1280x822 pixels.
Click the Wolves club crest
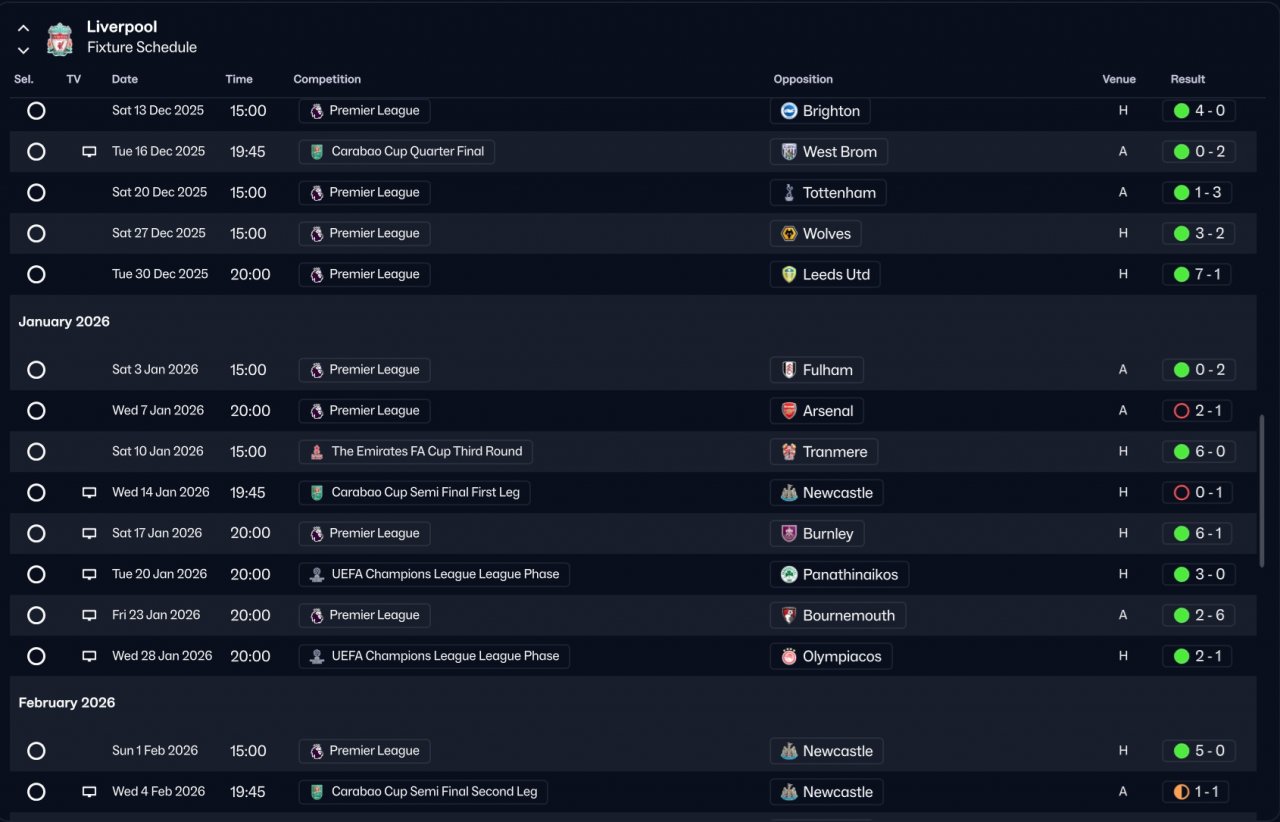(789, 234)
